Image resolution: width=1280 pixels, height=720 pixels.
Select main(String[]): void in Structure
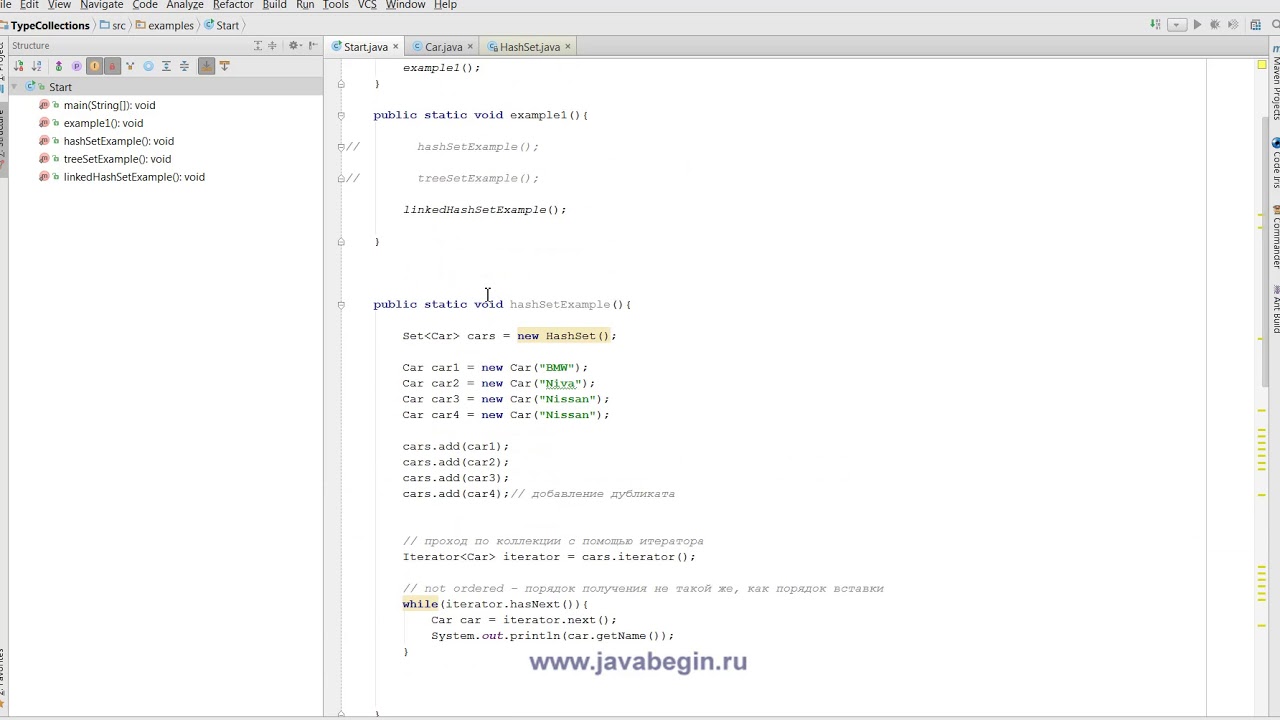[109, 105]
